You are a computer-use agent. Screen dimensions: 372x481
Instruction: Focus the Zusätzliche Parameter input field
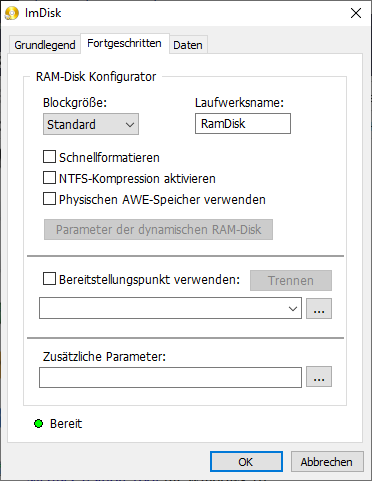[170, 377]
